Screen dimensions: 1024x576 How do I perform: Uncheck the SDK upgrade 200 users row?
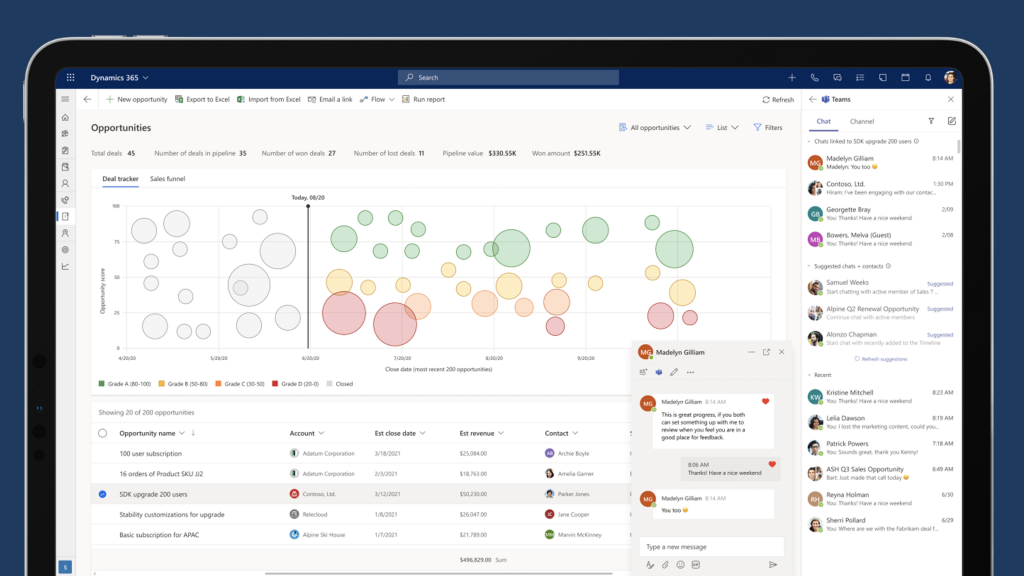tap(102, 494)
